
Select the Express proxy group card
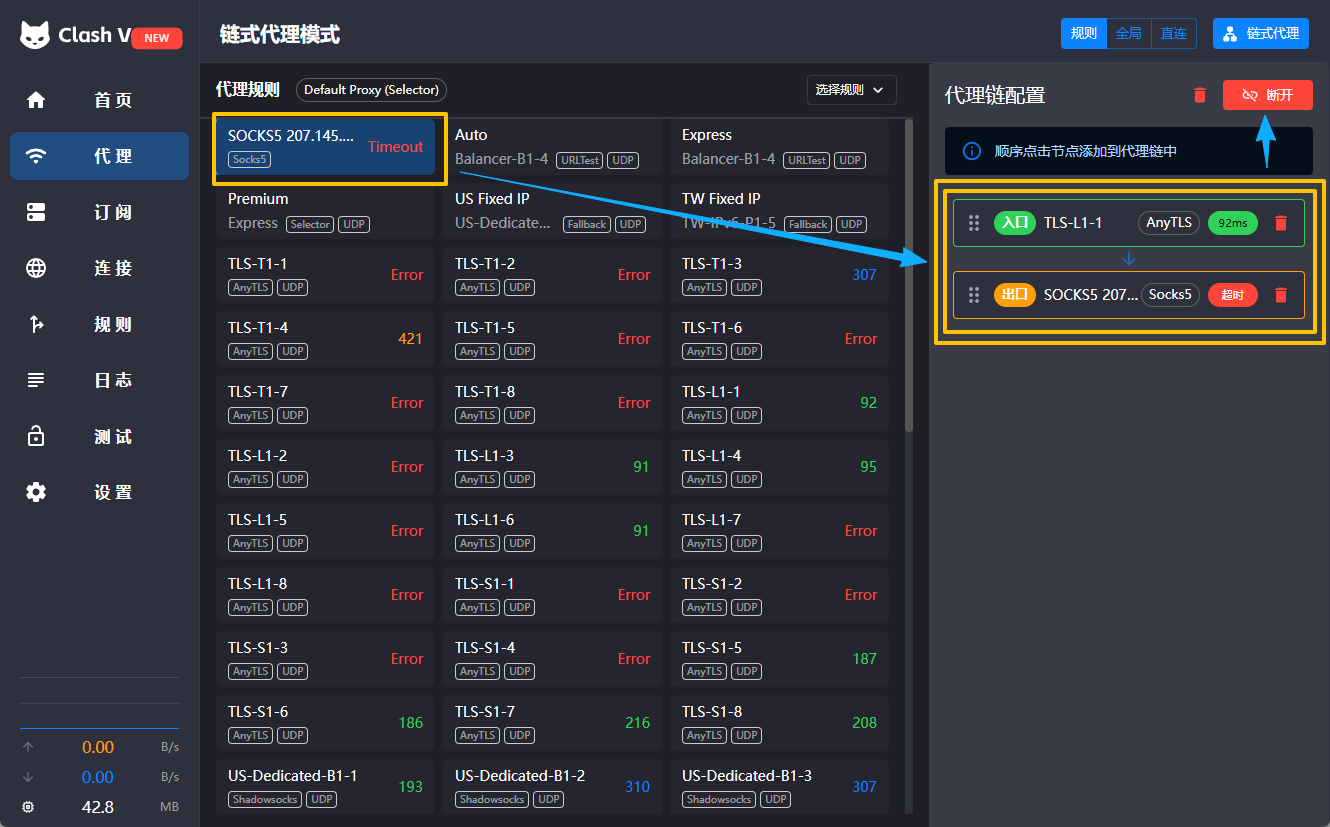click(x=779, y=147)
